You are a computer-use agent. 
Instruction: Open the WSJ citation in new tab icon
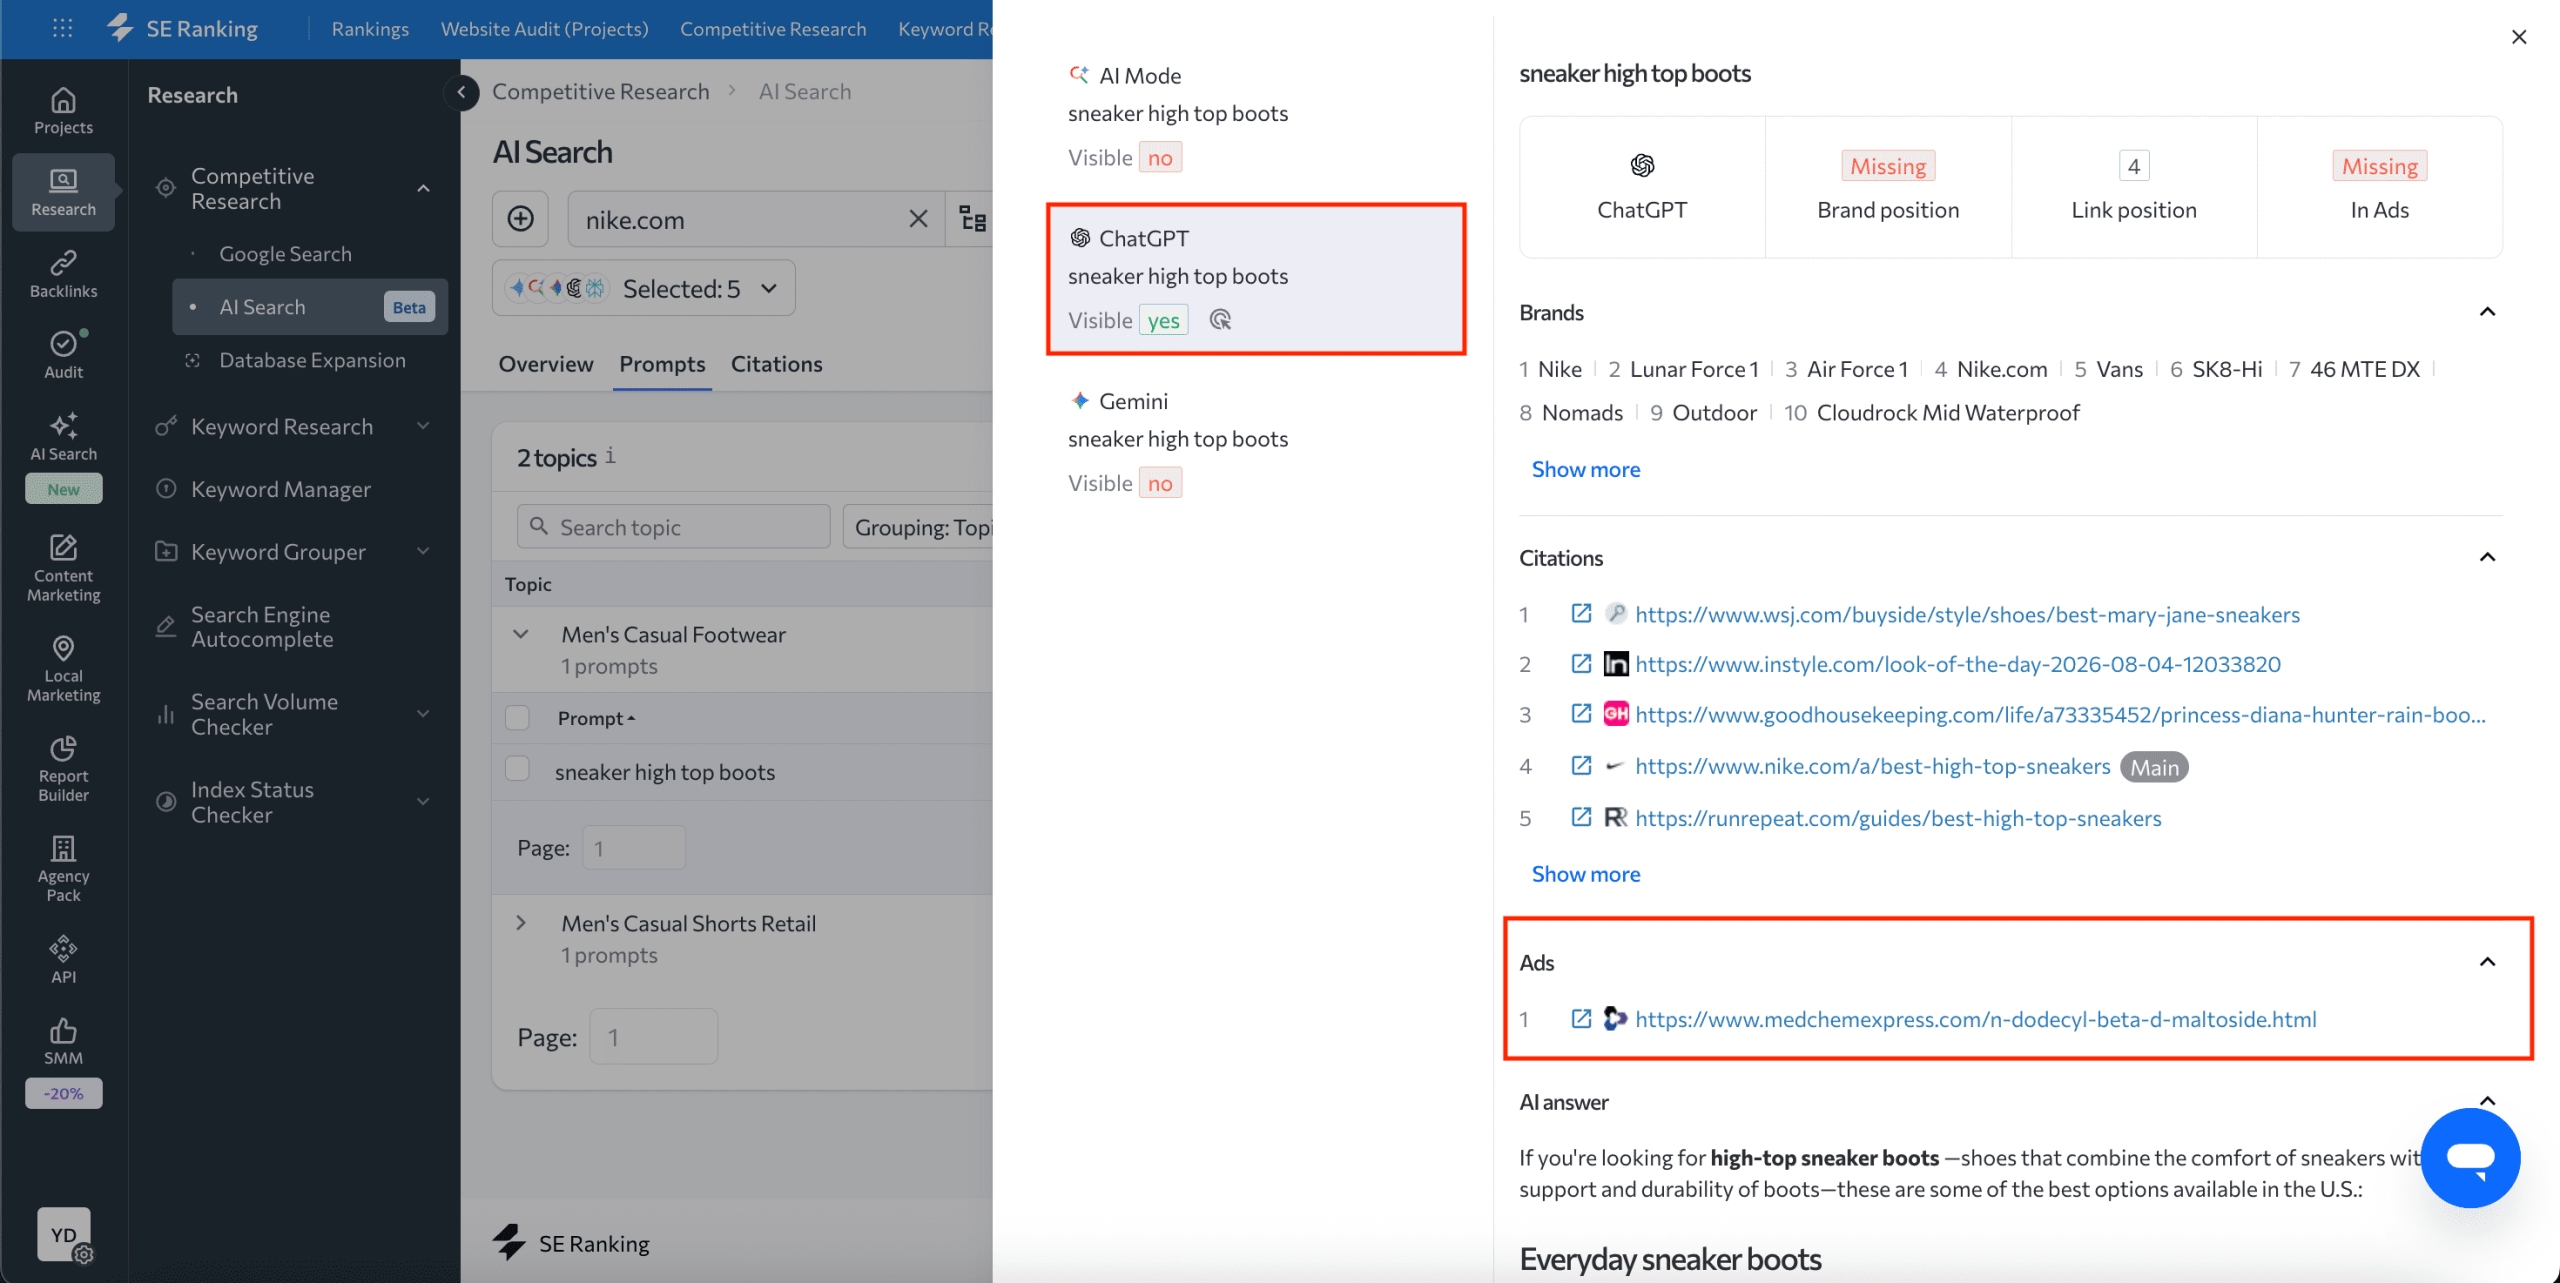coord(1581,613)
